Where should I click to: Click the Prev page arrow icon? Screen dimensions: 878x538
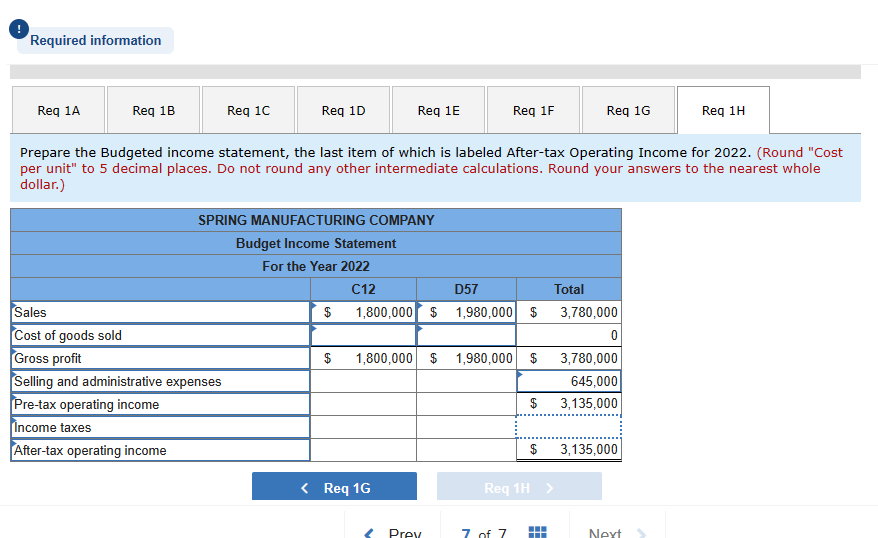[x=369, y=533]
